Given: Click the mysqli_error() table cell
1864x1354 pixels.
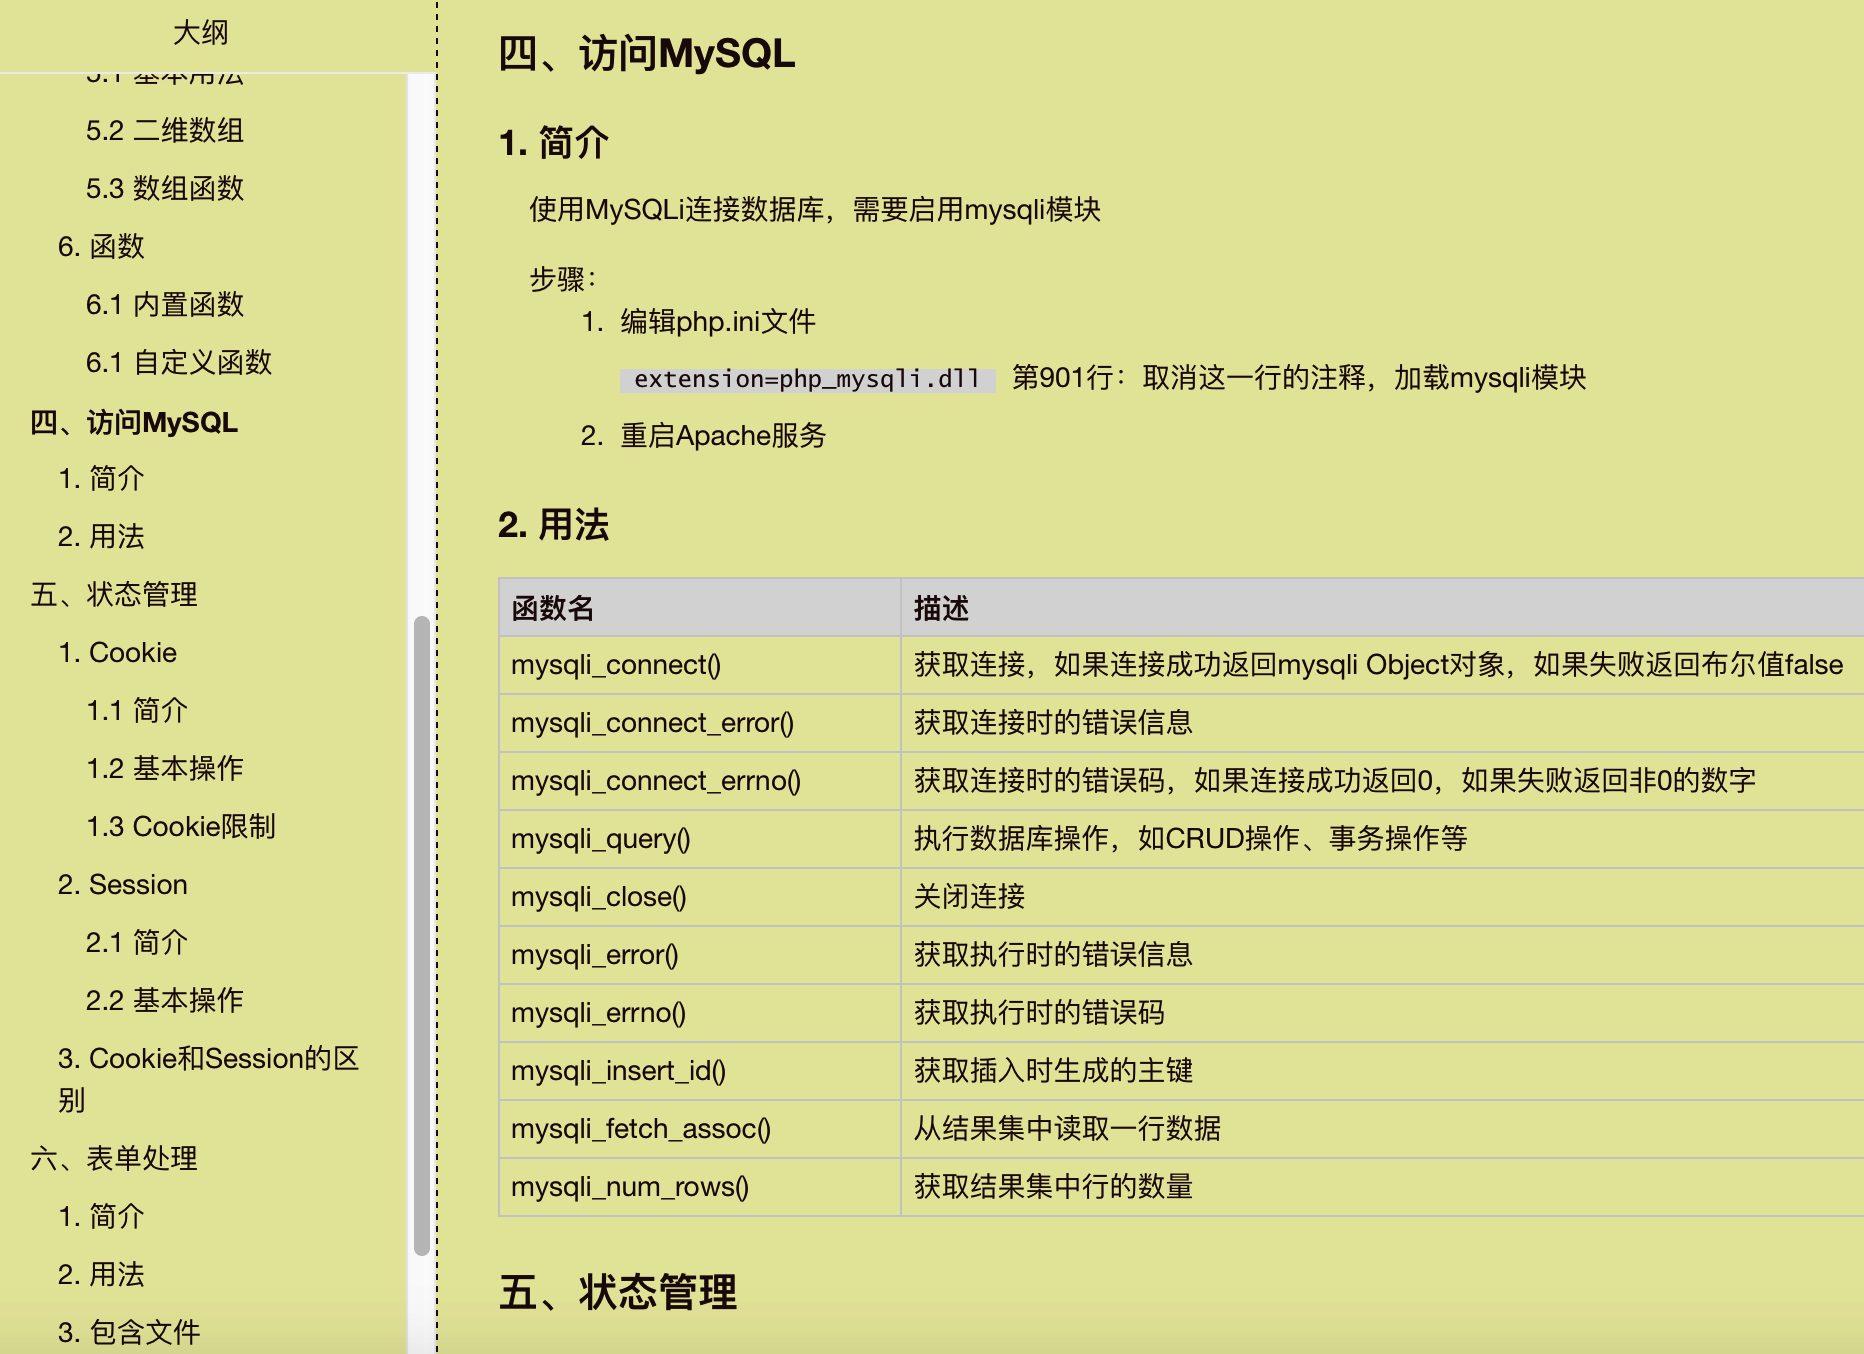Looking at the screenshot, I should point(699,955).
